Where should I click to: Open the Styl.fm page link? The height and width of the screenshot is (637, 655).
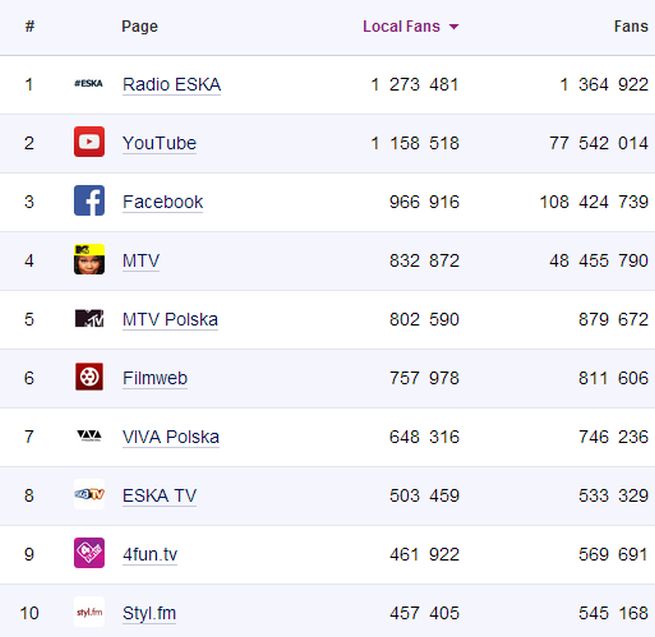(x=149, y=613)
